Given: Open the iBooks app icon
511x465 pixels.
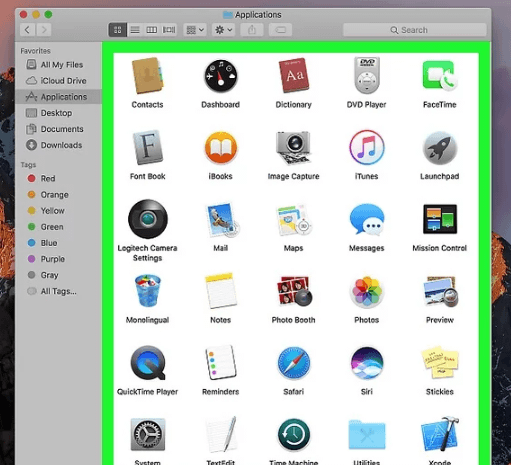Looking at the screenshot, I should 221,148.
